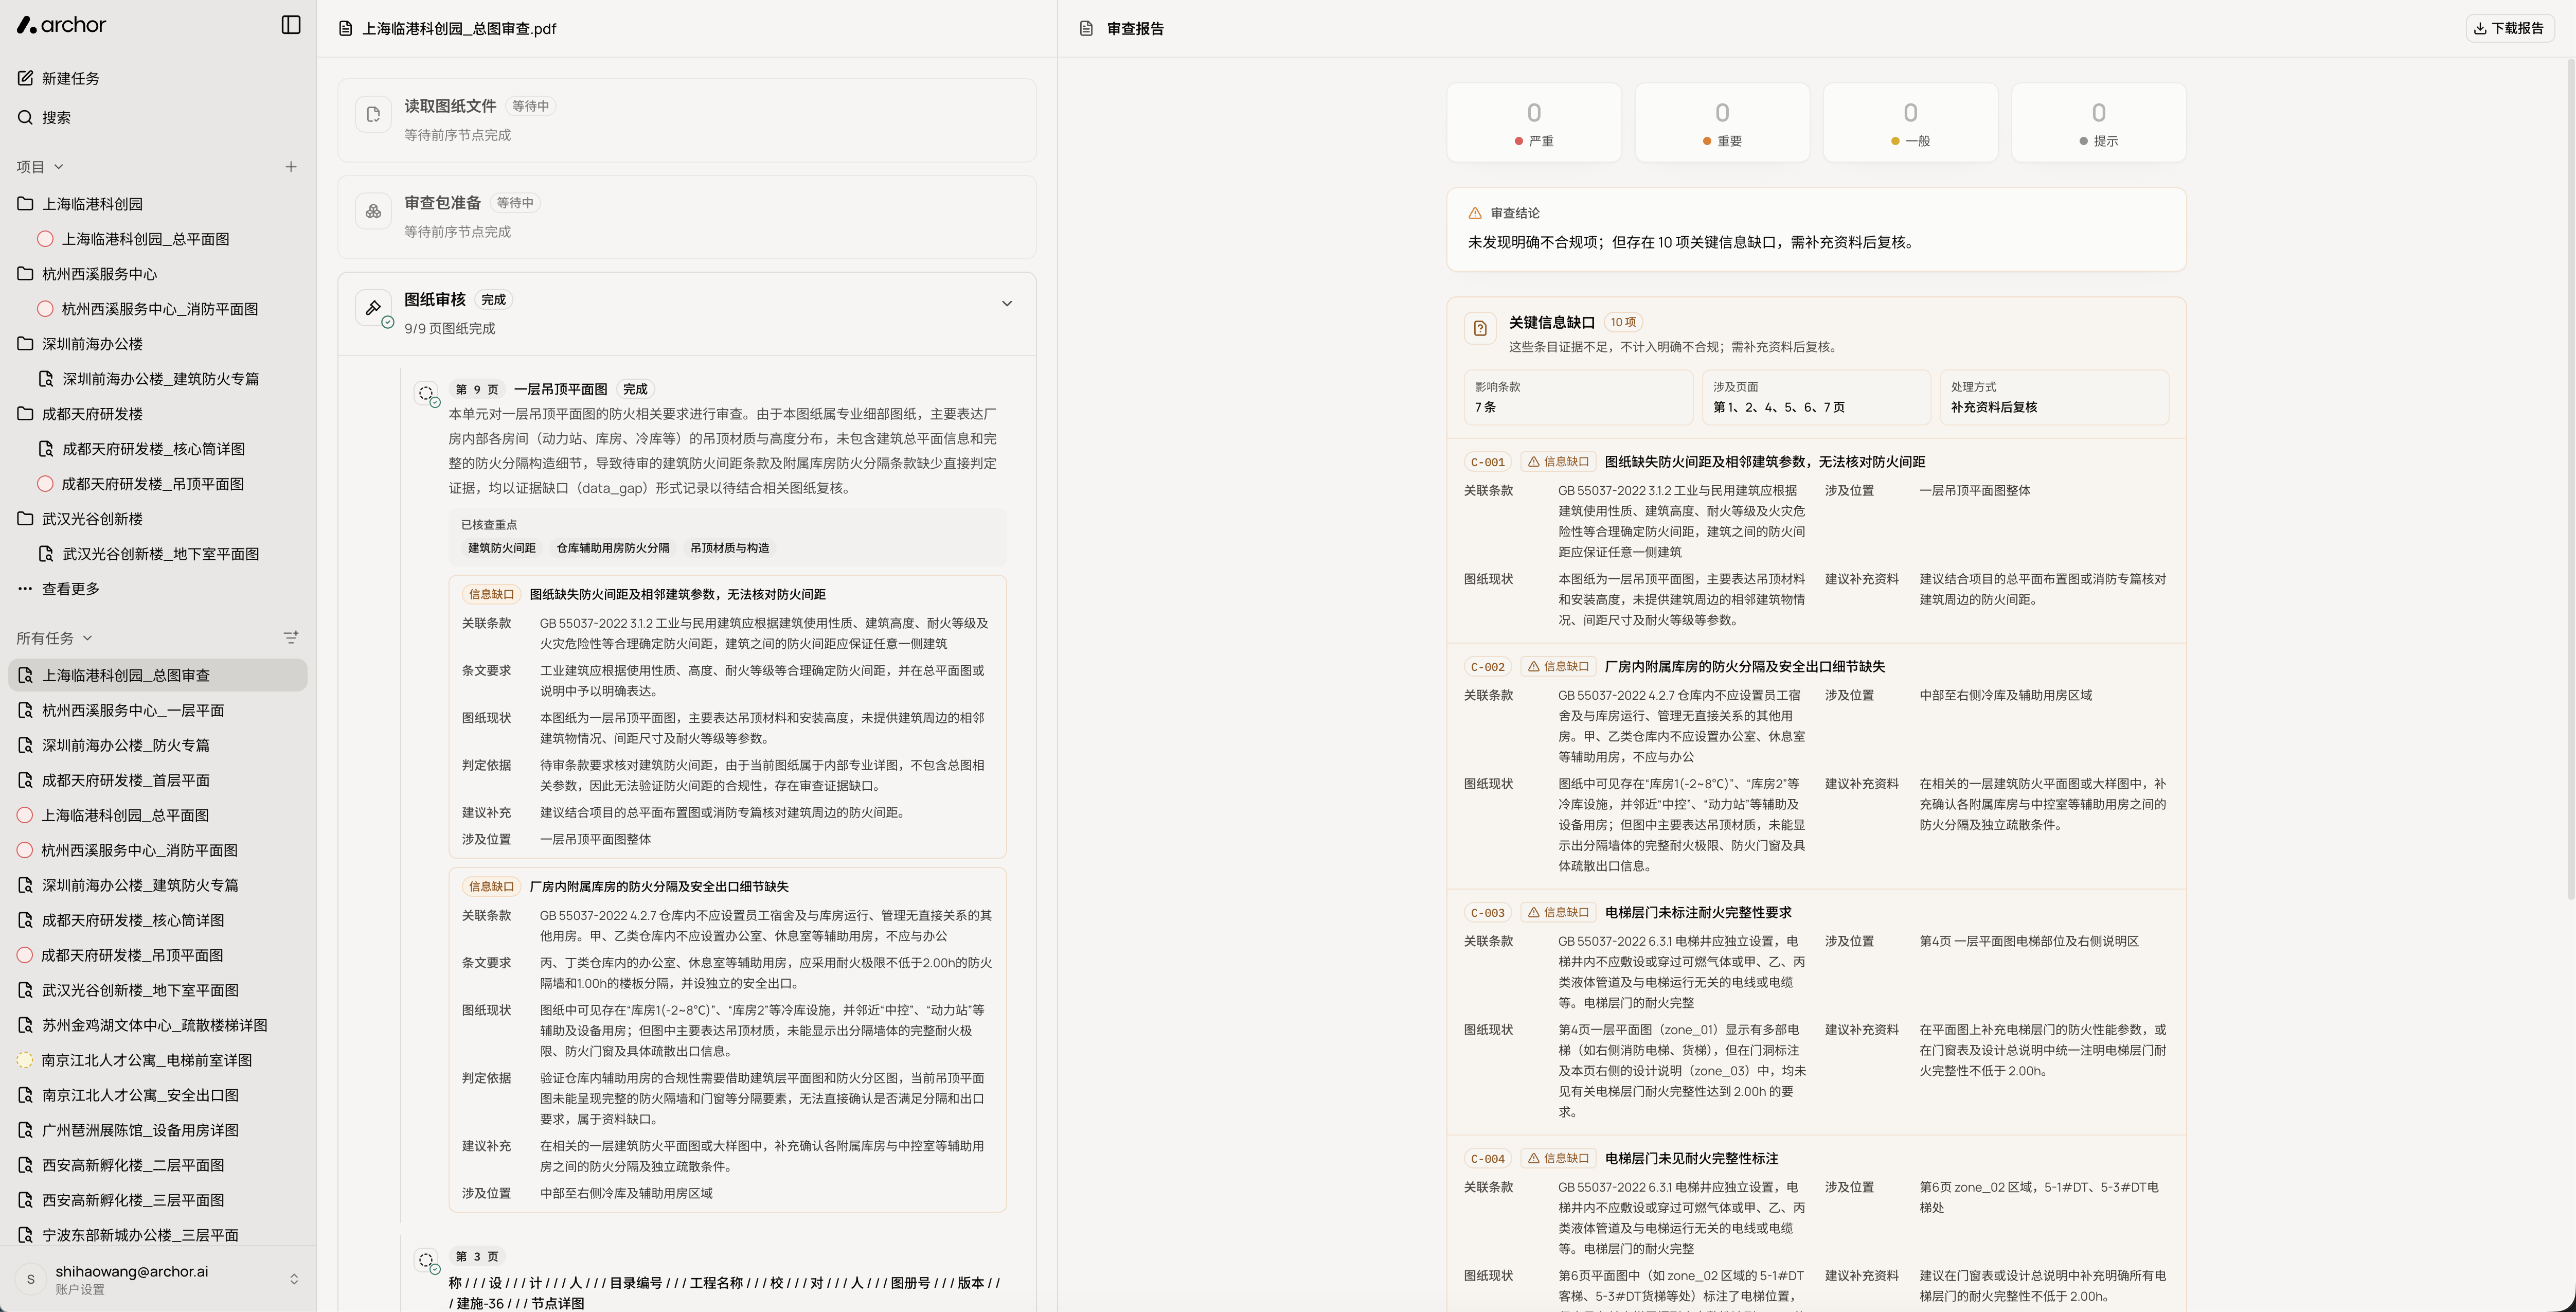Open task 南京江北人才公寓_安全出口图
2576x1312 pixels.
coord(158,1095)
